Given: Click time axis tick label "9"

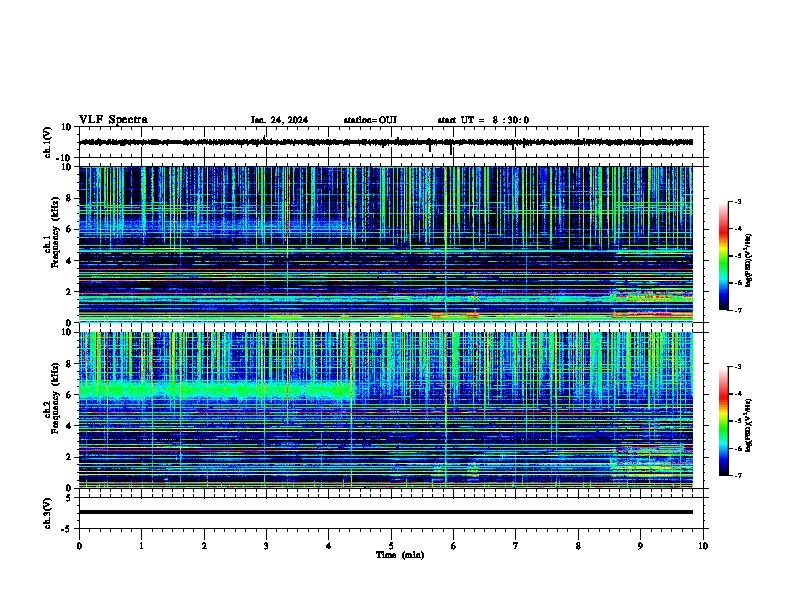Looking at the screenshot, I should 640,546.
